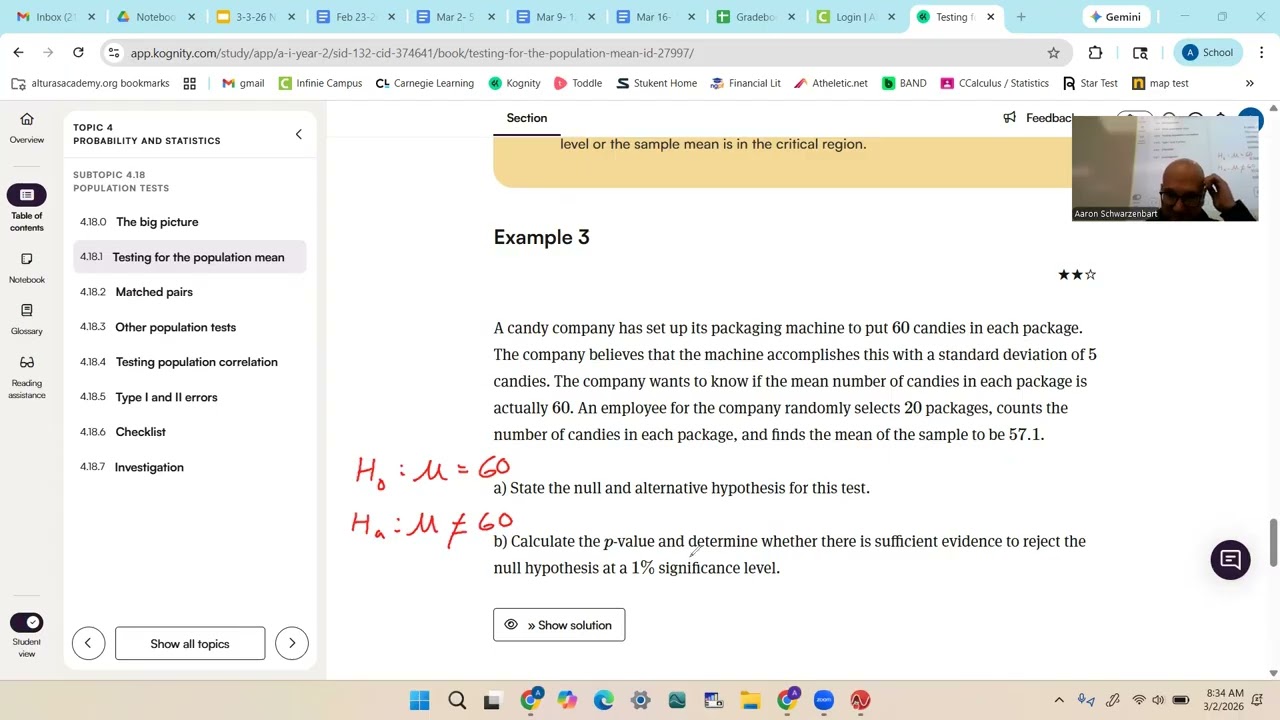Open the Table of contents panel
The width and height of the screenshot is (1280, 720).
coord(27,208)
